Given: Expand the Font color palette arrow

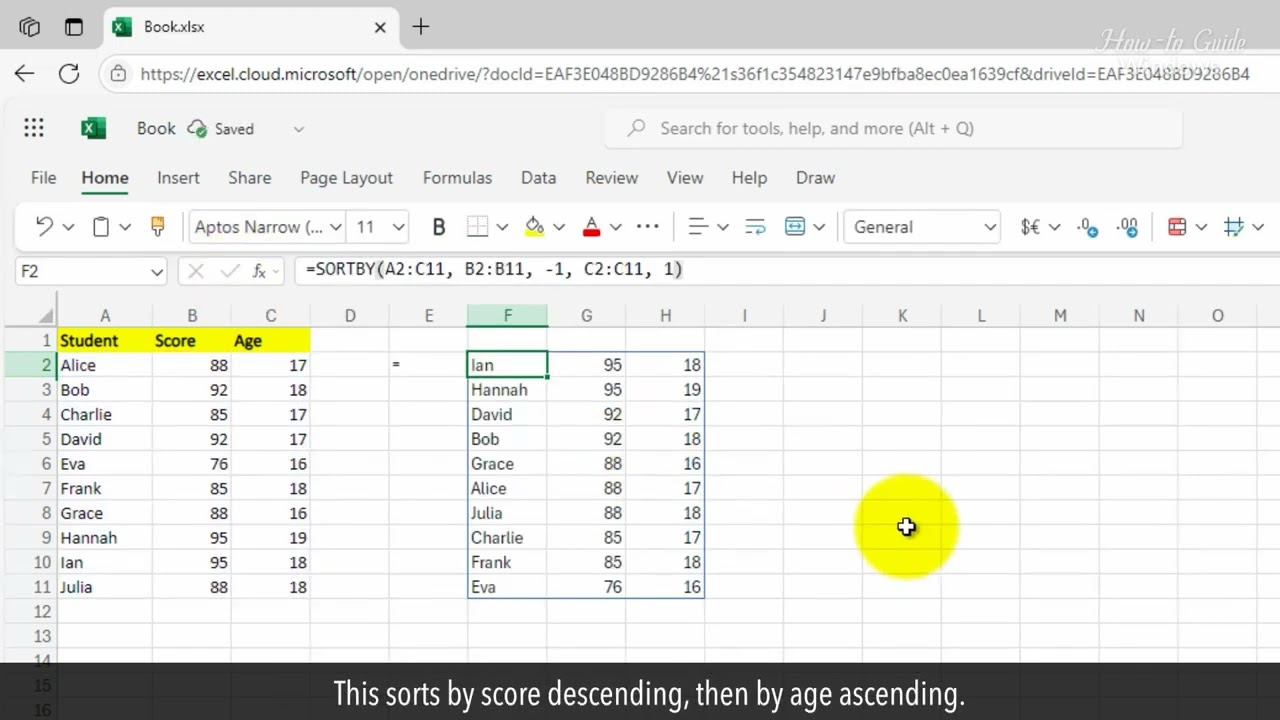Looking at the screenshot, I should coord(616,228).
